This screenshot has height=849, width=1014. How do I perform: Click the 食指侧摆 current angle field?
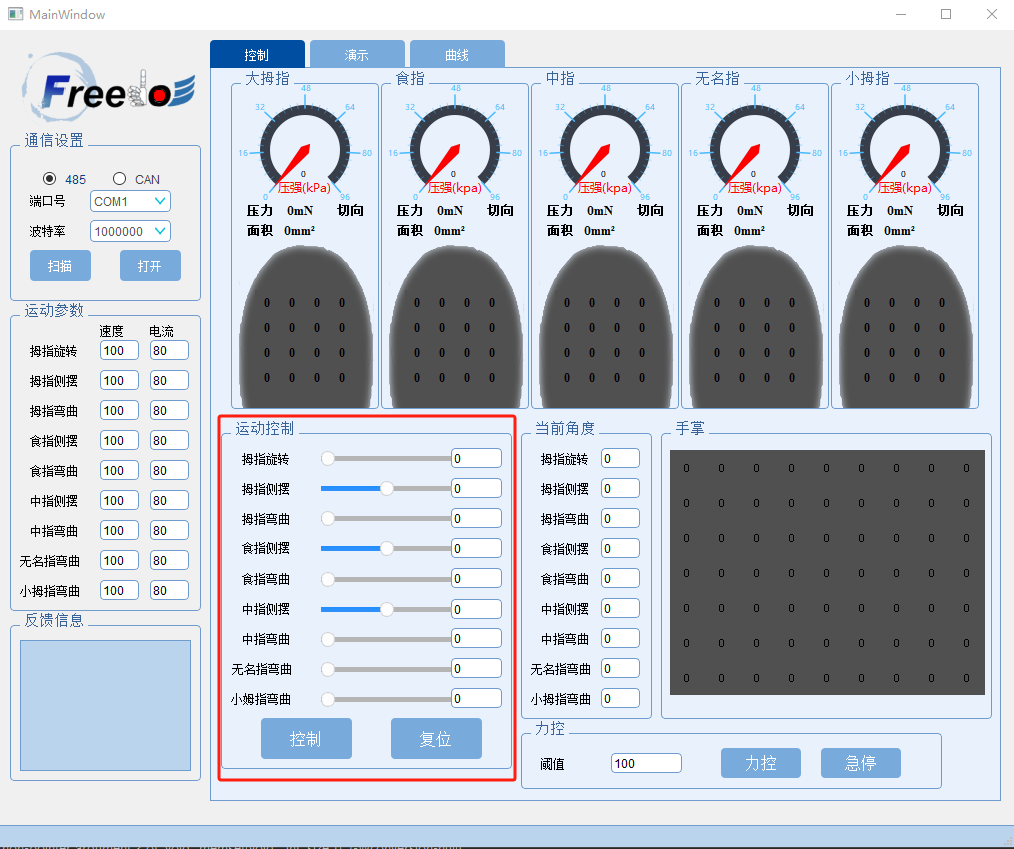[620, 548]
